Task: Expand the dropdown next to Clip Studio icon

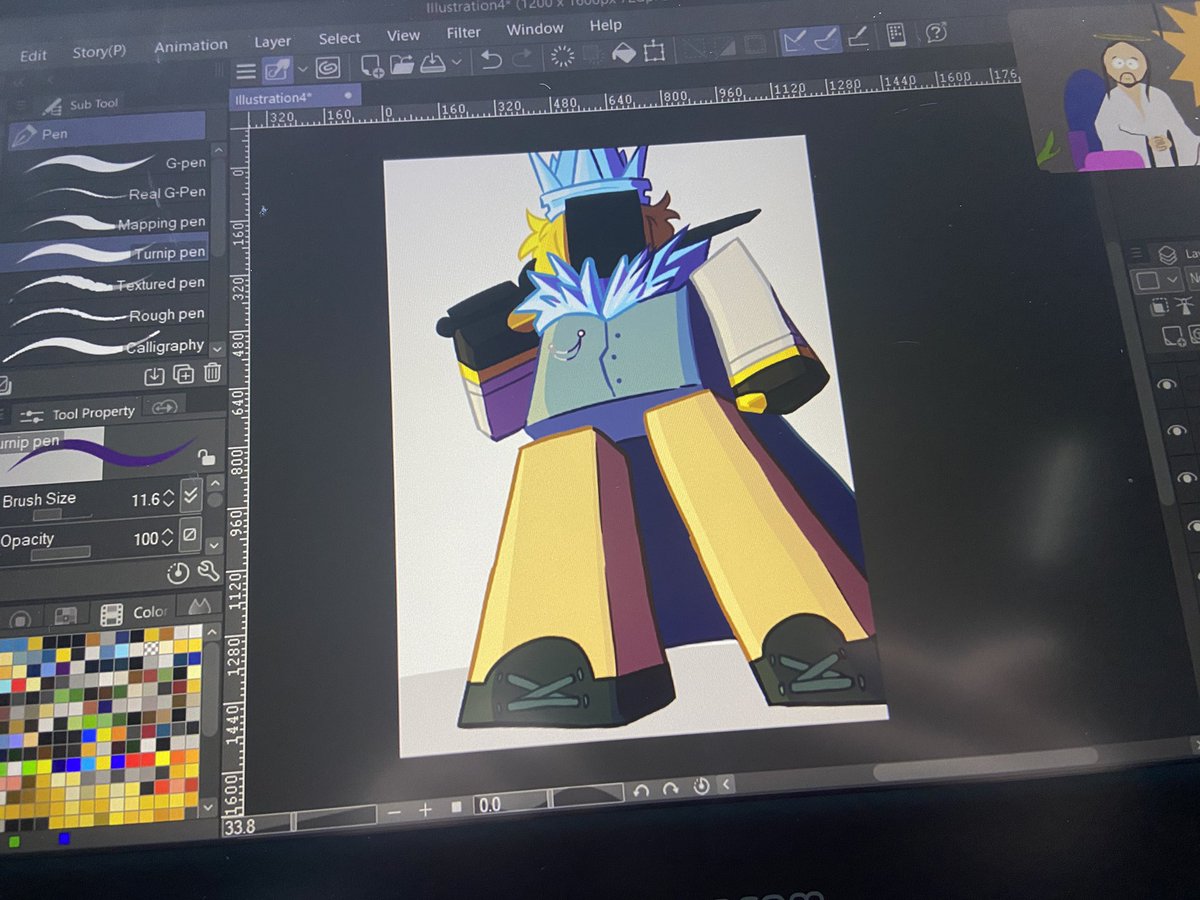Action: (x=302, y=71)
